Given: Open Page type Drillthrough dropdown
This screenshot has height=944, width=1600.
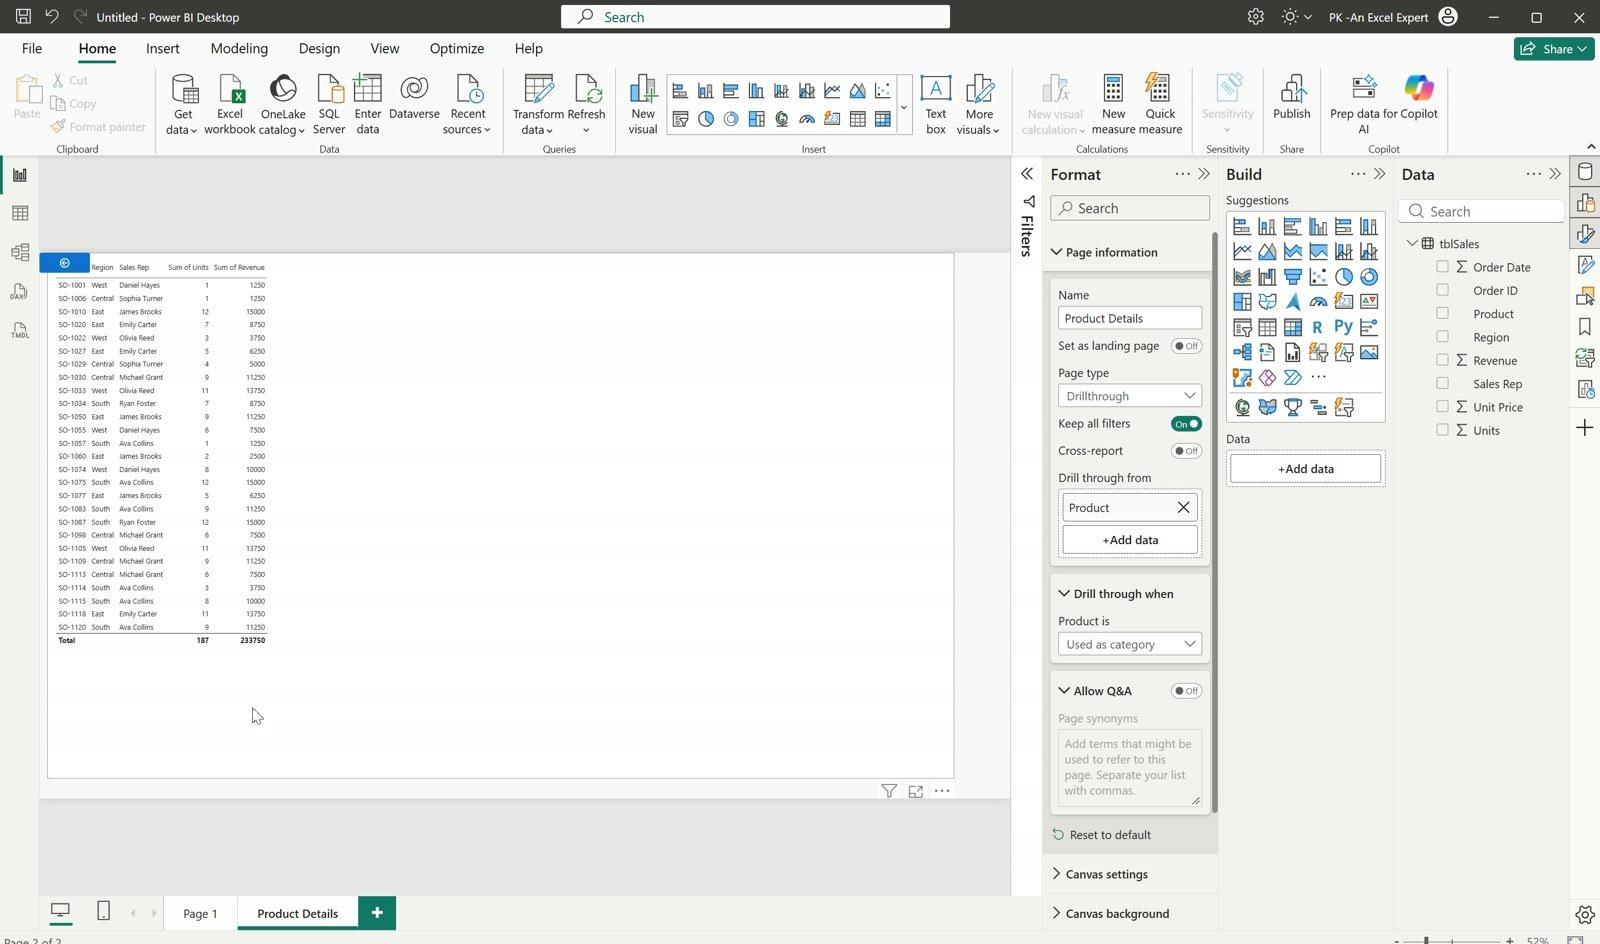Looking at the screenshot, I should point(1130,396).
